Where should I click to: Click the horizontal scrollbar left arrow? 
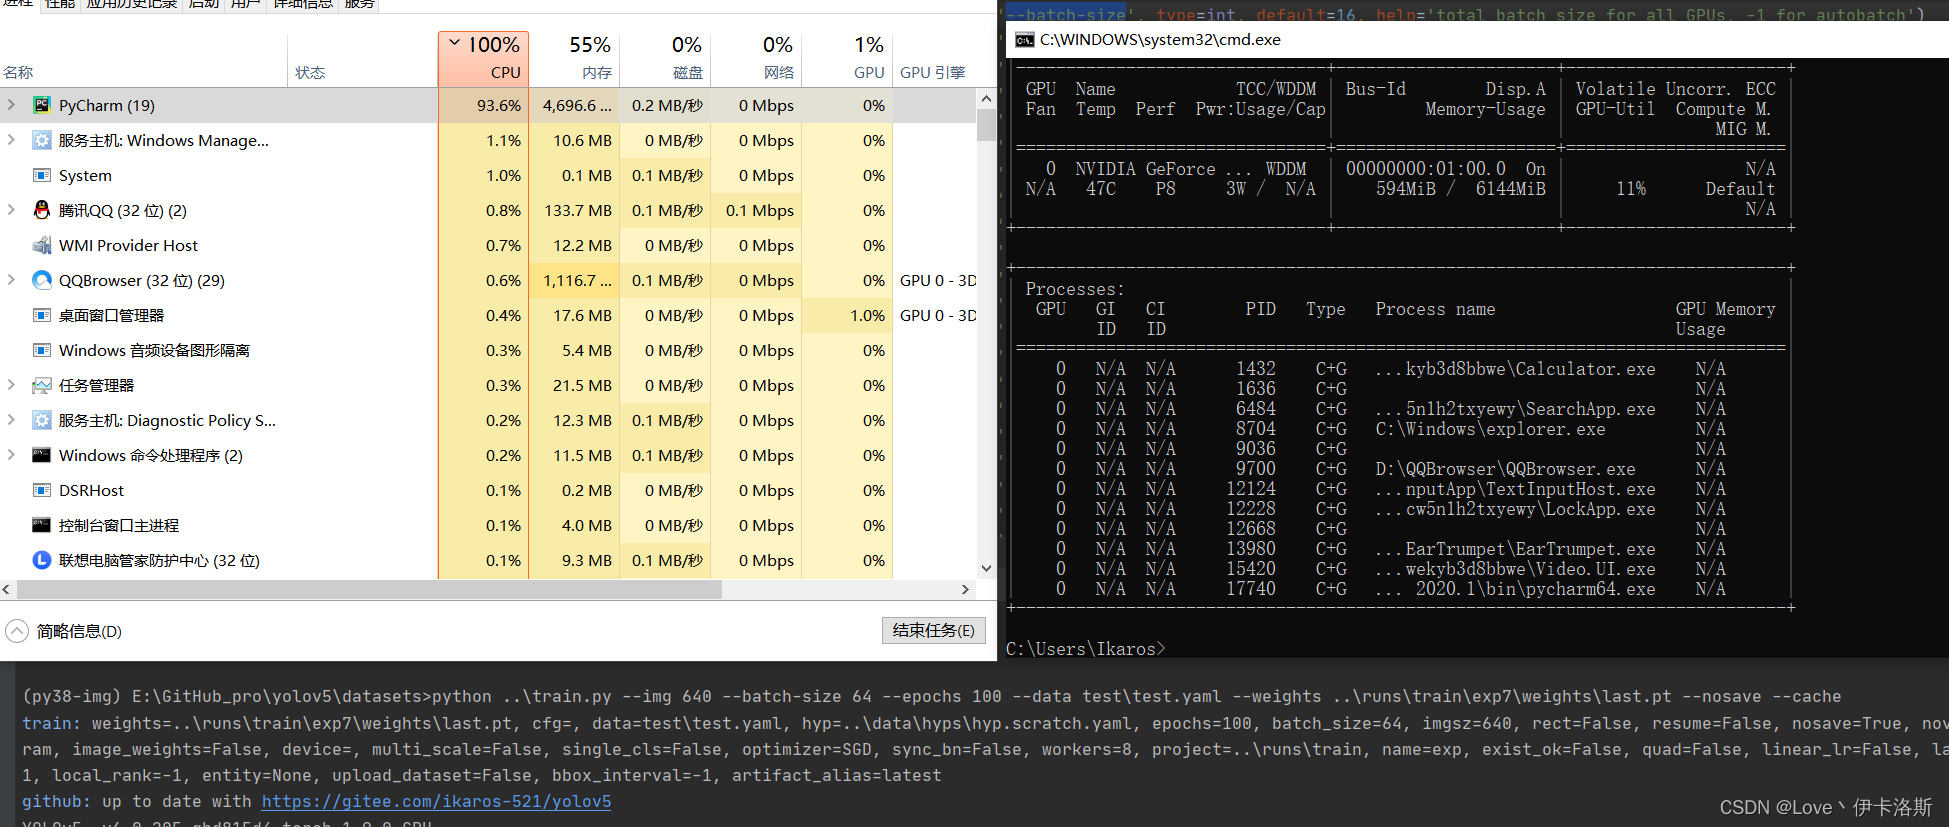pyautogui.click(x=7, y=589)
